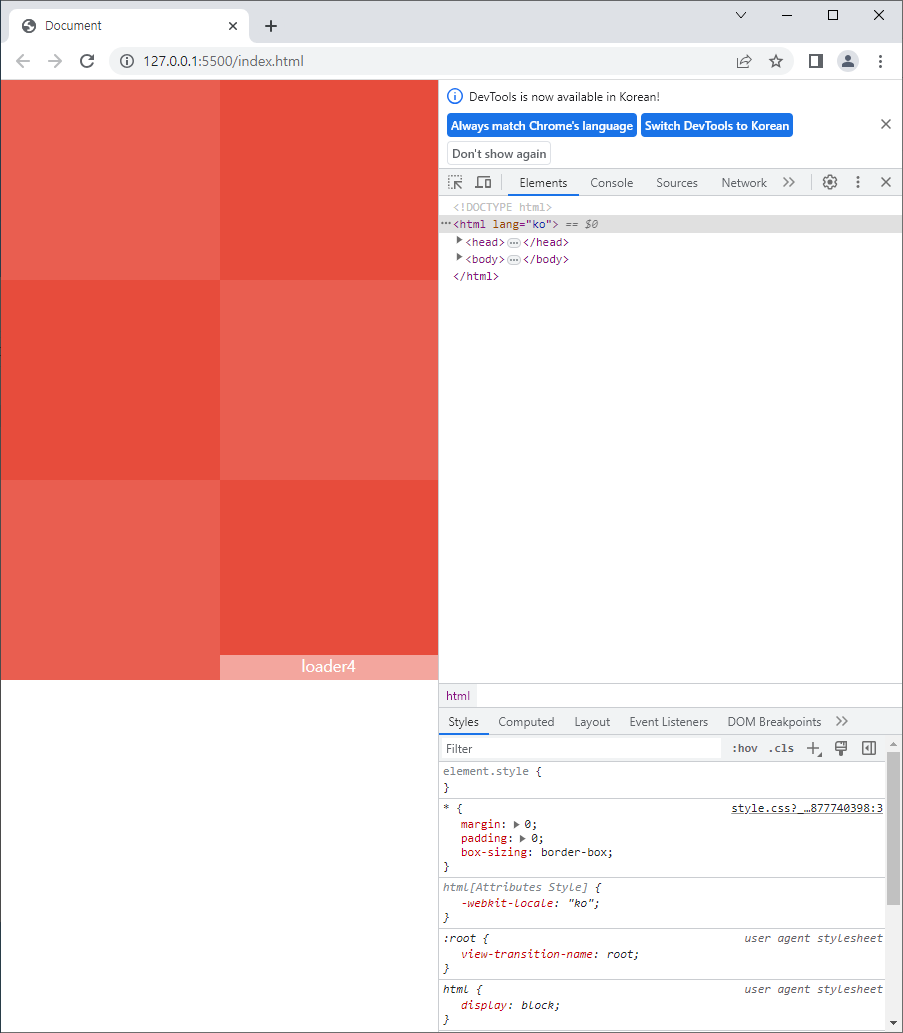Open Chrome side panel
Image resolution: width=903 pixels, height=1033 pixels.
tap(815, 61)
